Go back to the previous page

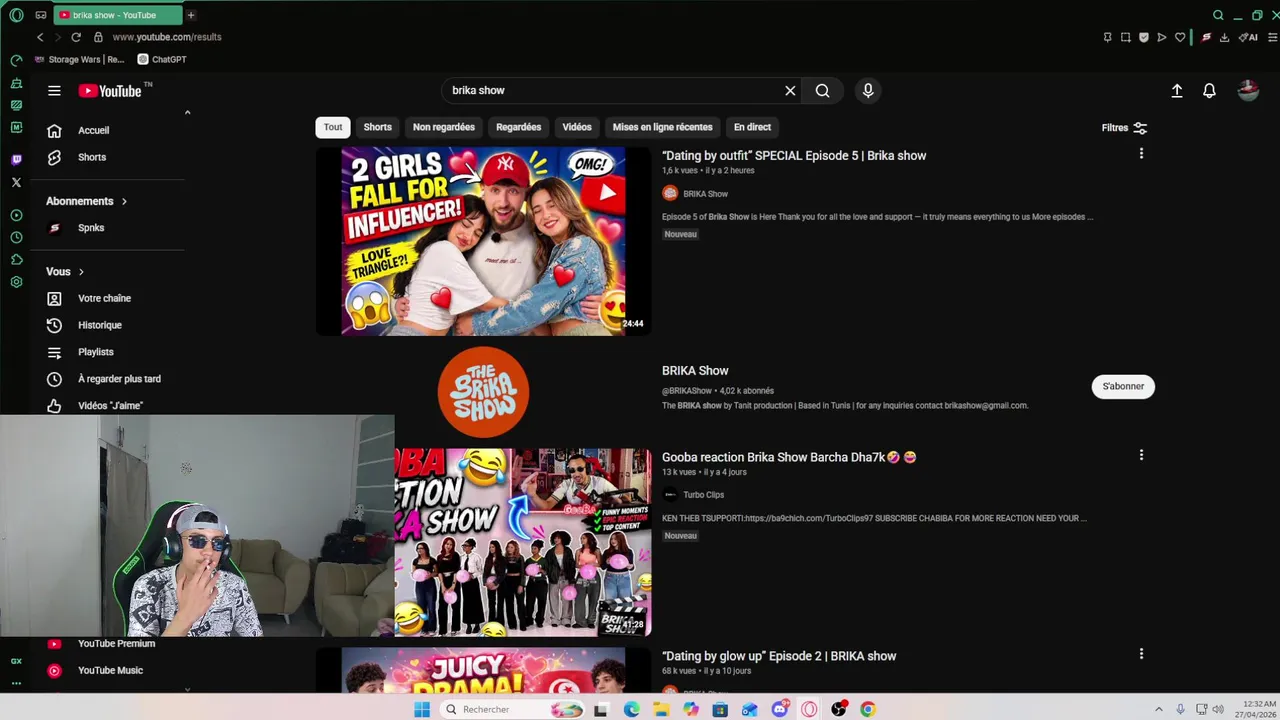pyautogui.click(x=40, y=37)
